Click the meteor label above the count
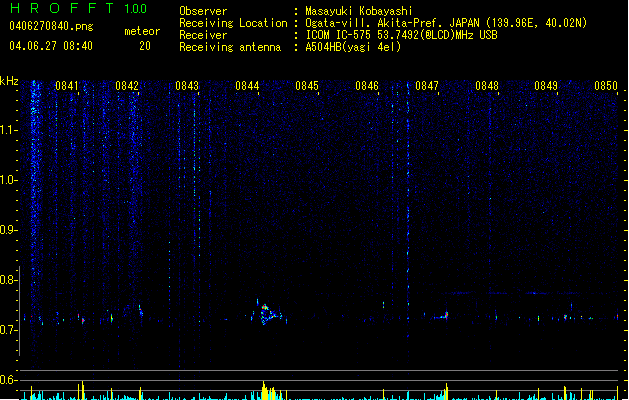Viewport: 629px width, 400px height. [x=142, y=31]
